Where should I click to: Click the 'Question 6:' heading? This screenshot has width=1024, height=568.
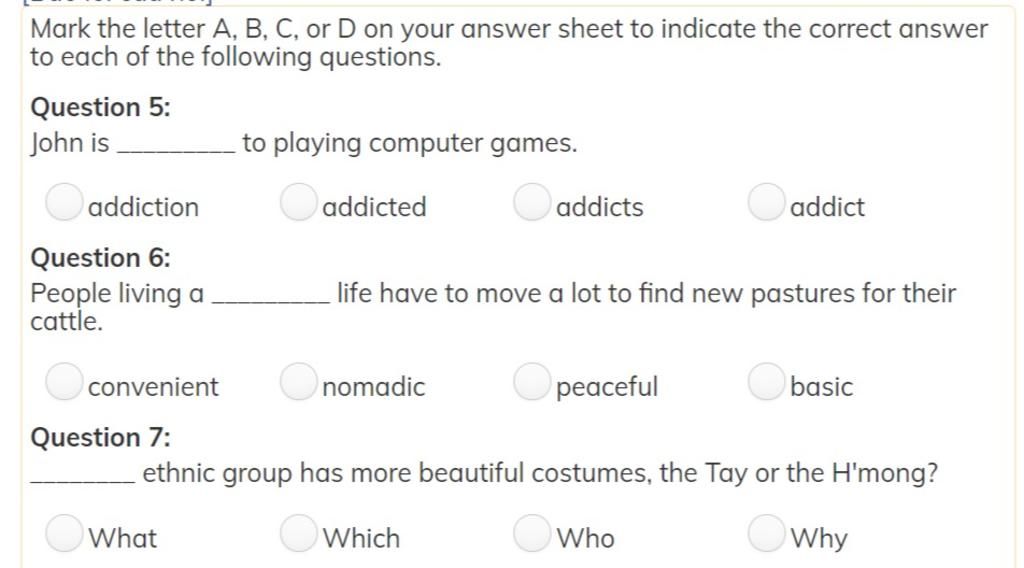(101, 258)
